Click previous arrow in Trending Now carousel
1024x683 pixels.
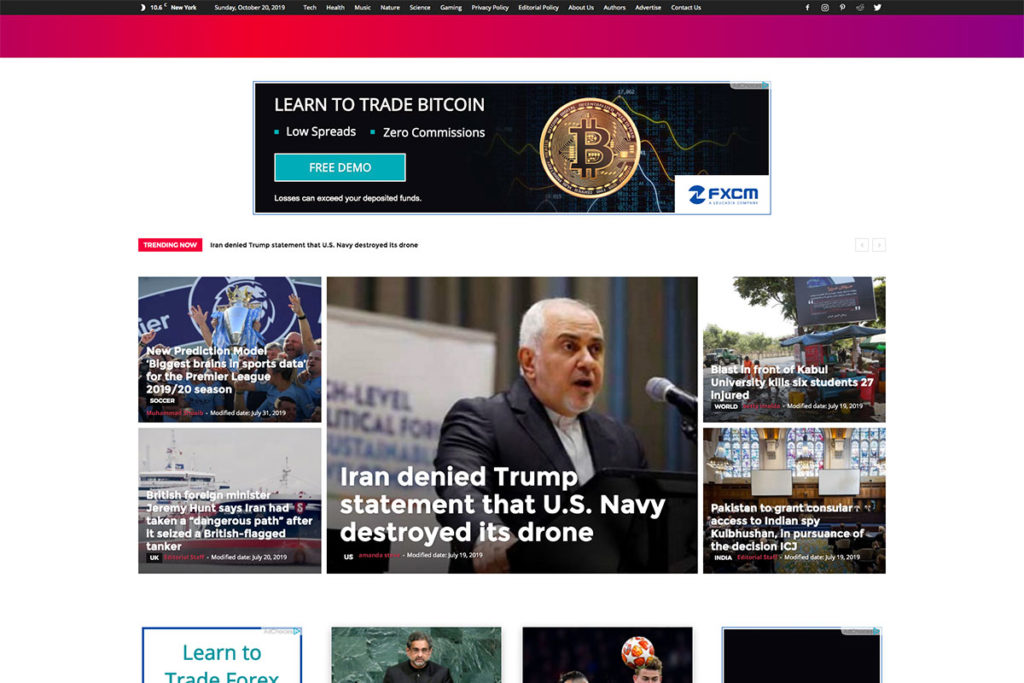(861, 244)
